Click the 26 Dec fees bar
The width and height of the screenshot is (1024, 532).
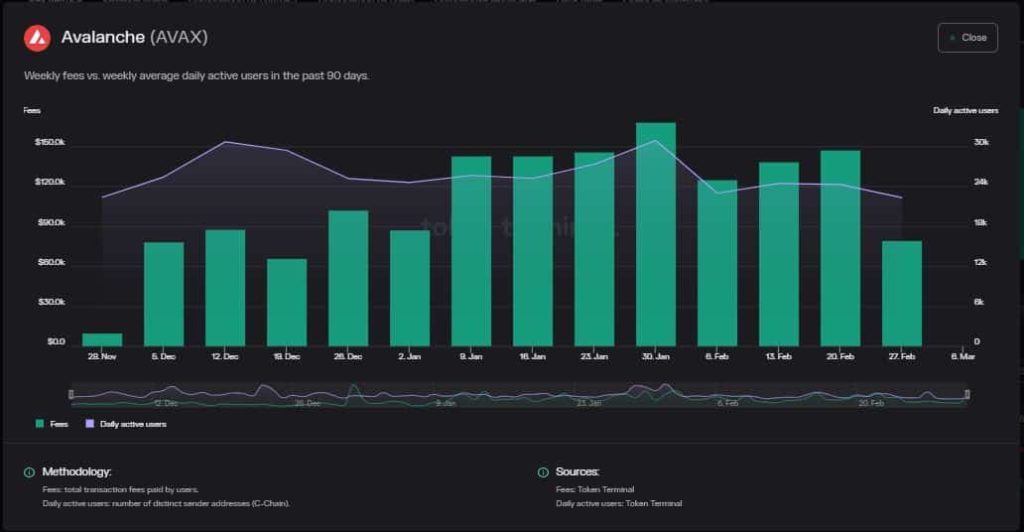click(x=348, y=279)
